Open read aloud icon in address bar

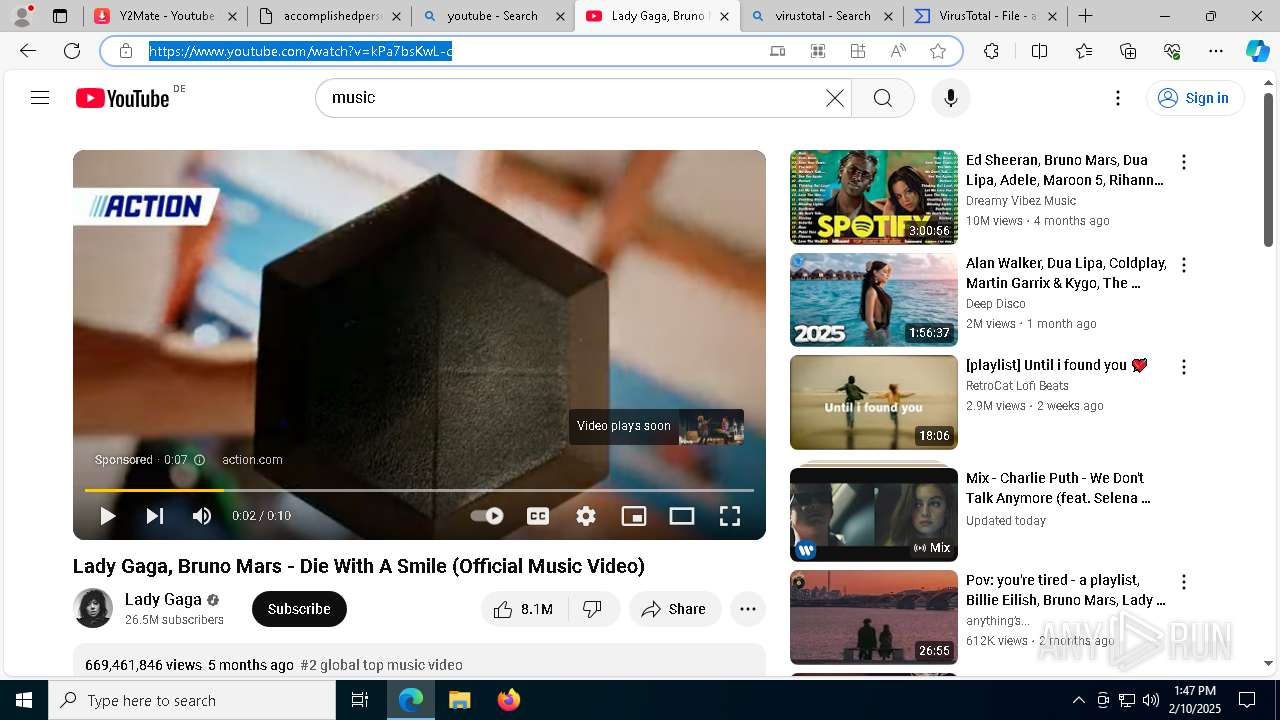click(898, 51)
